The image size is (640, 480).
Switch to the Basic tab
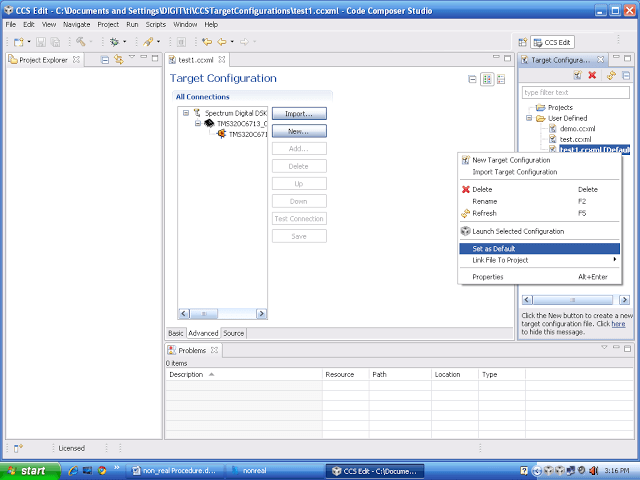(x=176, y=333)
